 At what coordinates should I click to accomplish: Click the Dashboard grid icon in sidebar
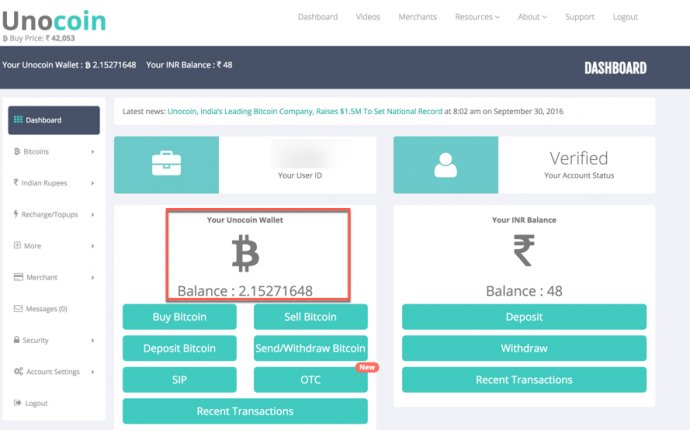point(18,120)
